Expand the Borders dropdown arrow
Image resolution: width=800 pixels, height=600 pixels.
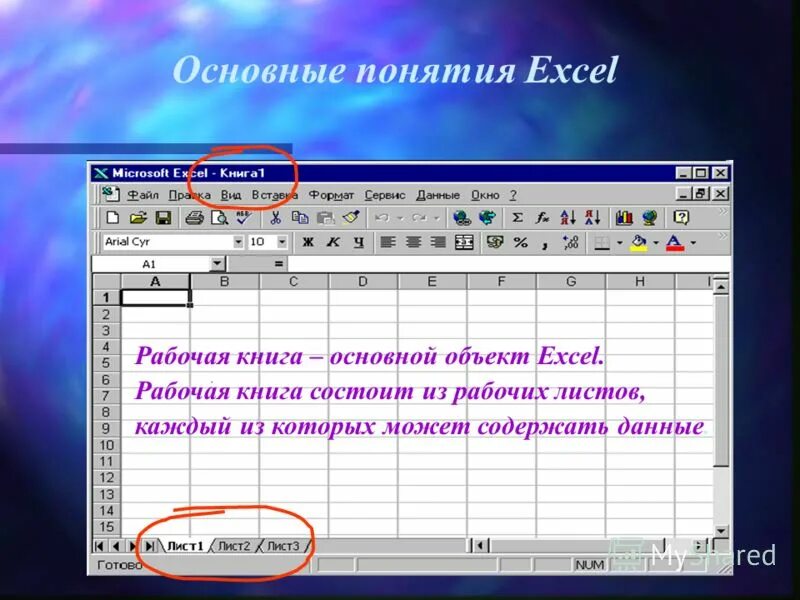pyautogui.click(x=619, y=242)
